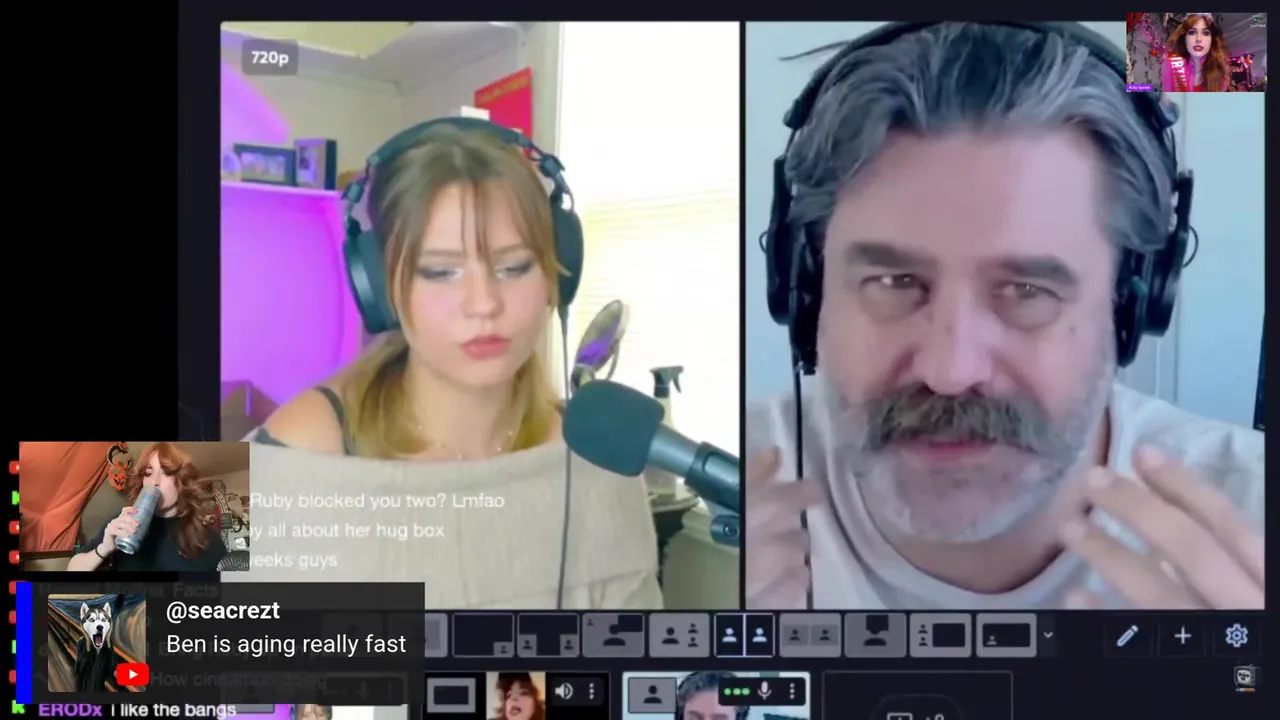Screen dimensions: 1280x720
Task: Add a new layout with the plus icon
Action: [x=1182, y=636]
